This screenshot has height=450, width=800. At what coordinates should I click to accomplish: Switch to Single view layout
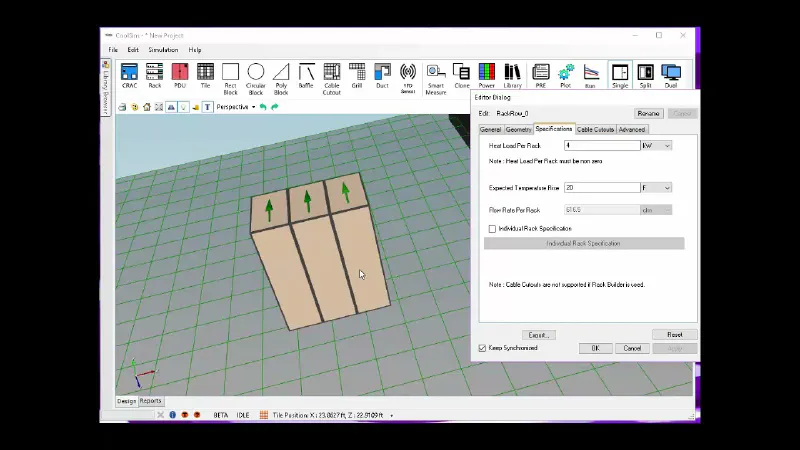(x=620, y=76)
